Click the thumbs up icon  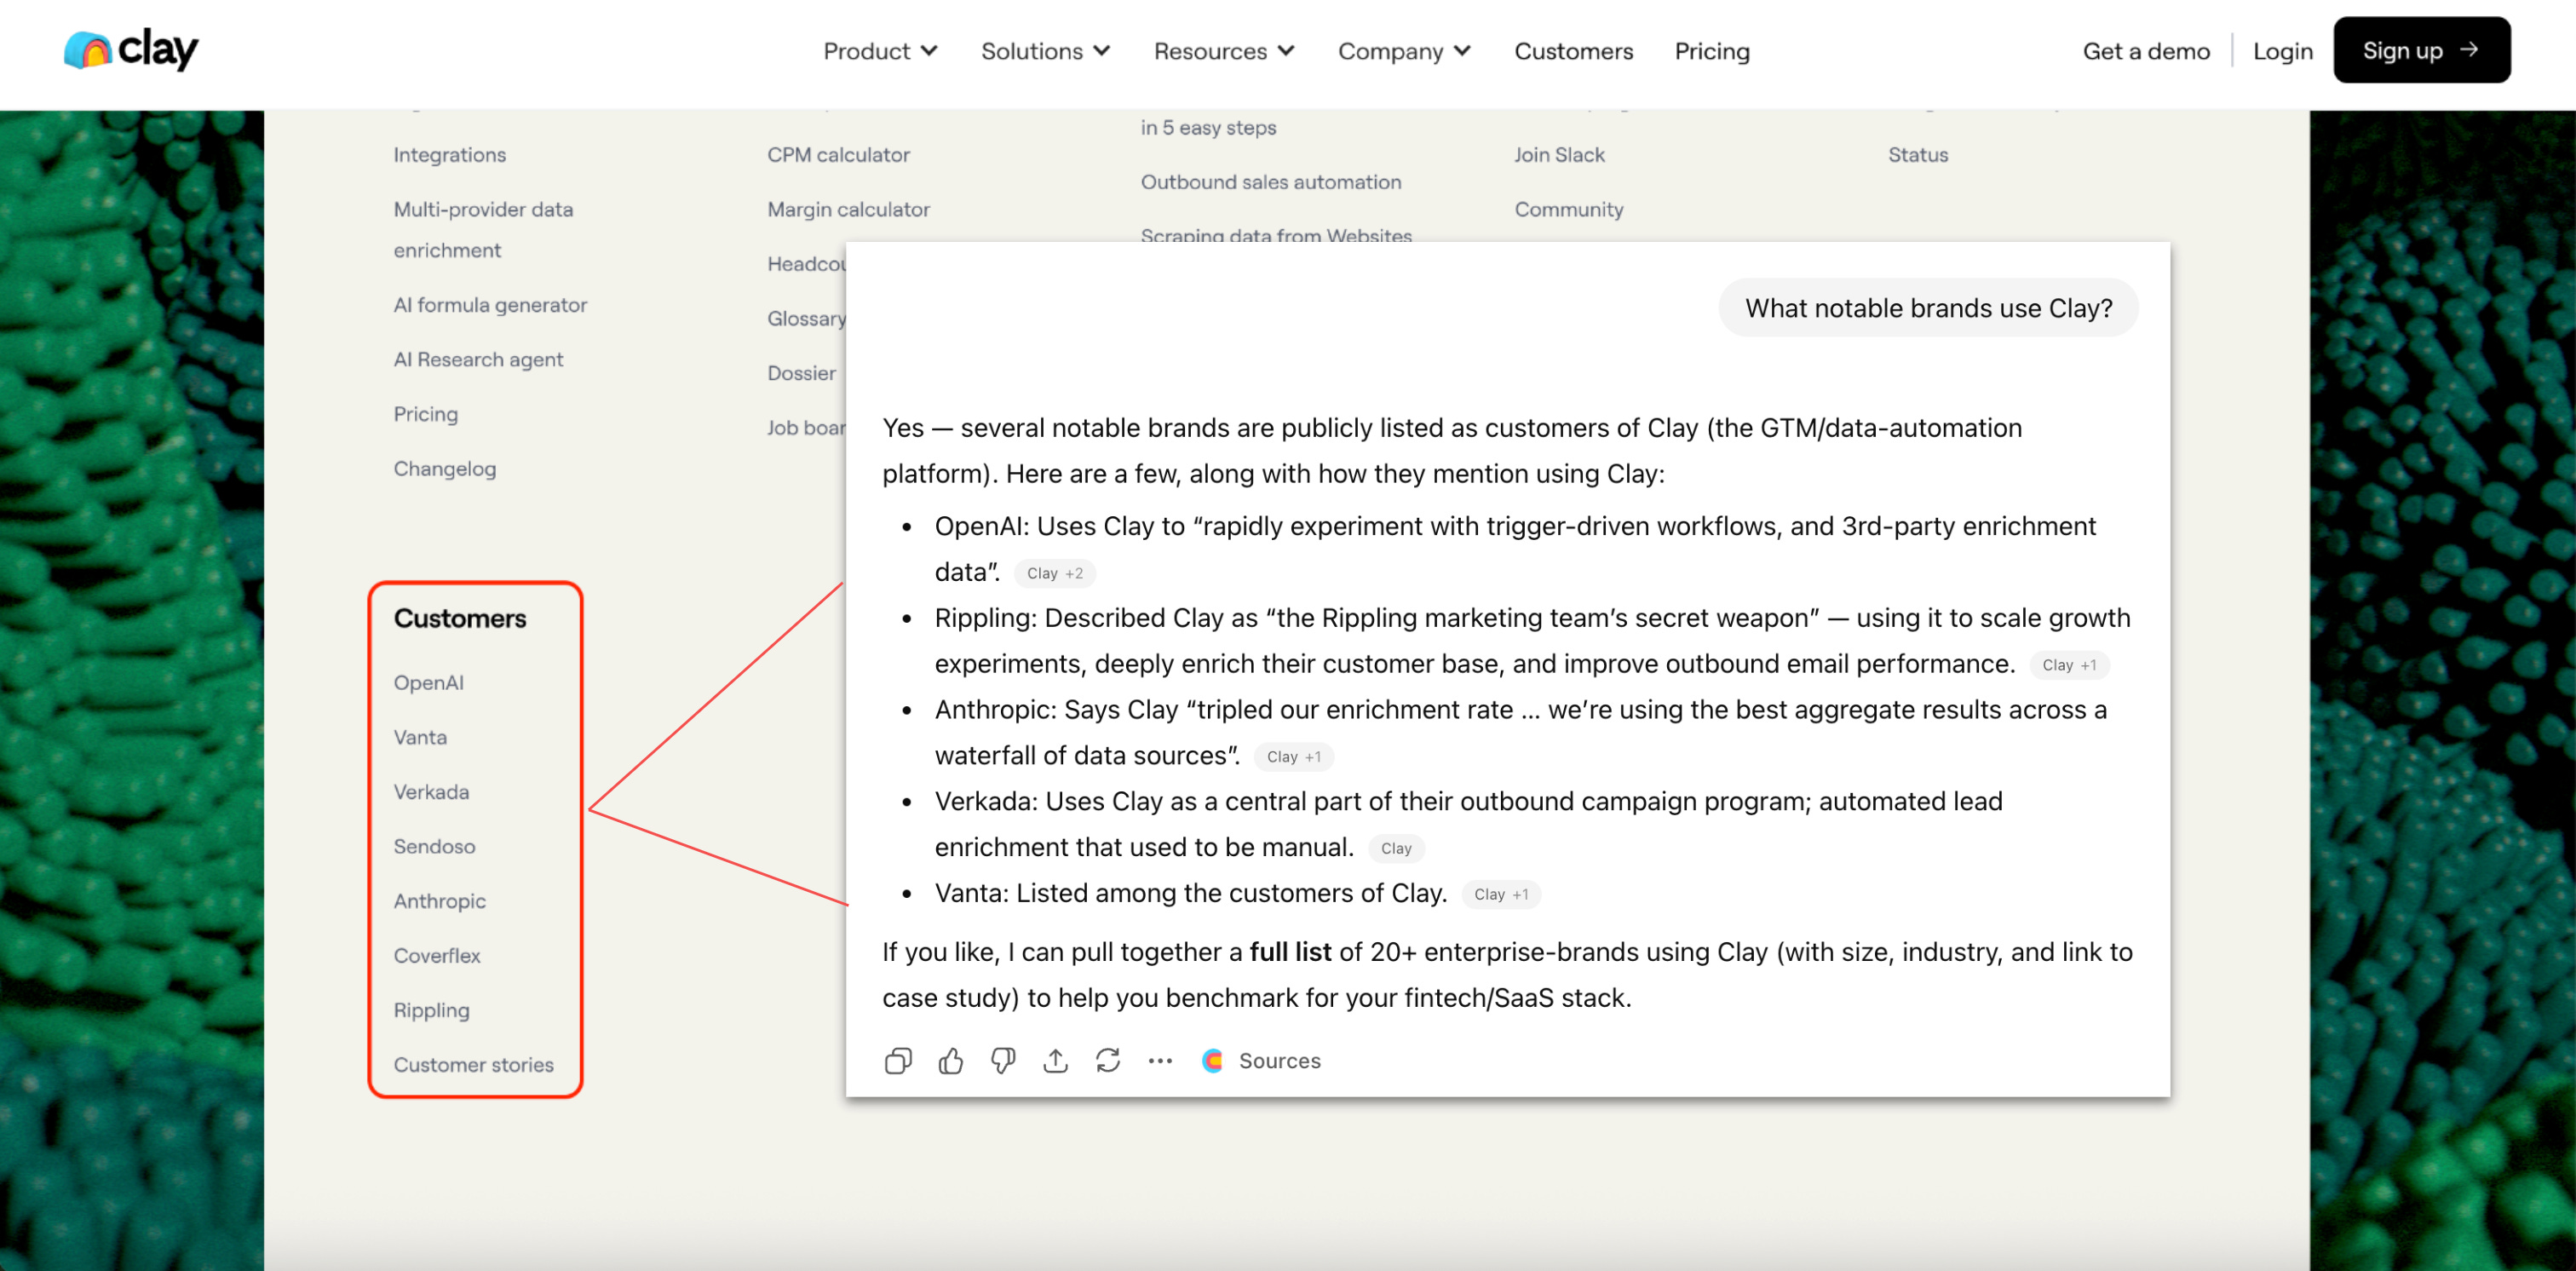(950, 1060)
